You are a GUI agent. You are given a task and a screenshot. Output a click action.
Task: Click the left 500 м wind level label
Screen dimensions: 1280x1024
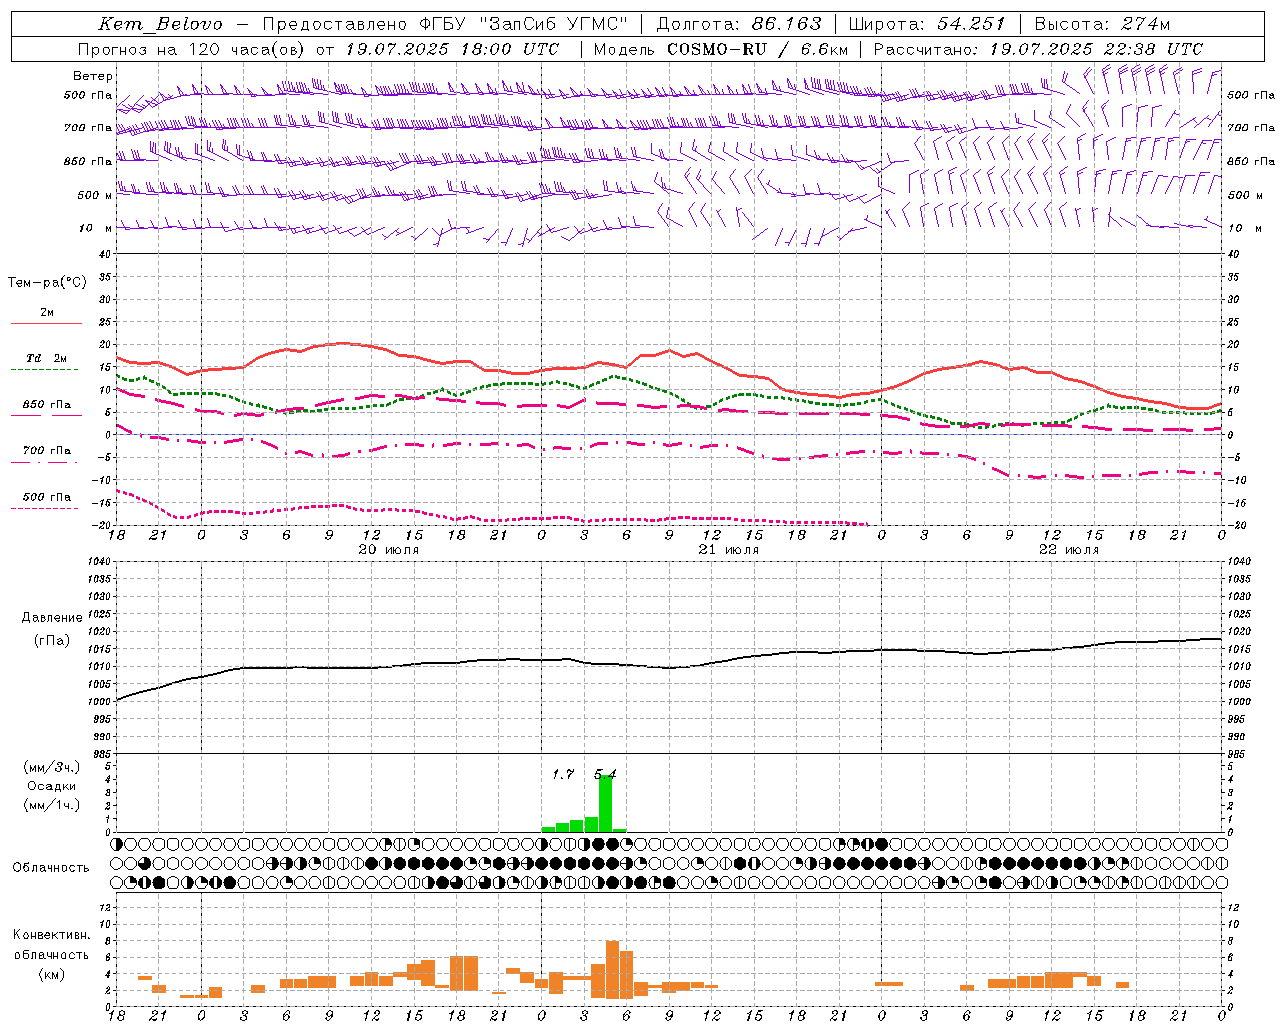coord(95,195)
